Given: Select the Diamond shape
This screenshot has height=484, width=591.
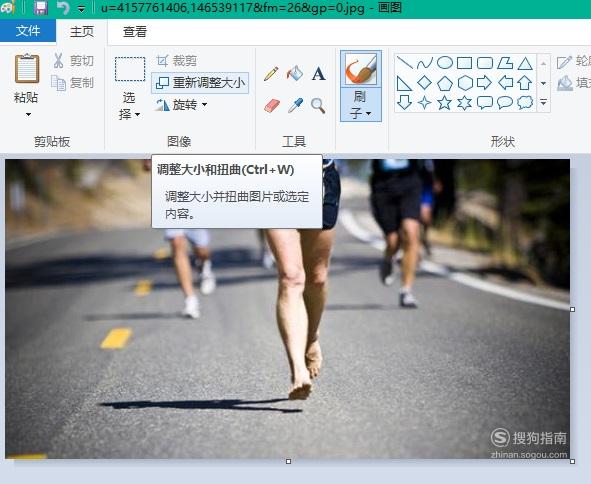Looking at the screenshot, I should [x=424, y=83].
